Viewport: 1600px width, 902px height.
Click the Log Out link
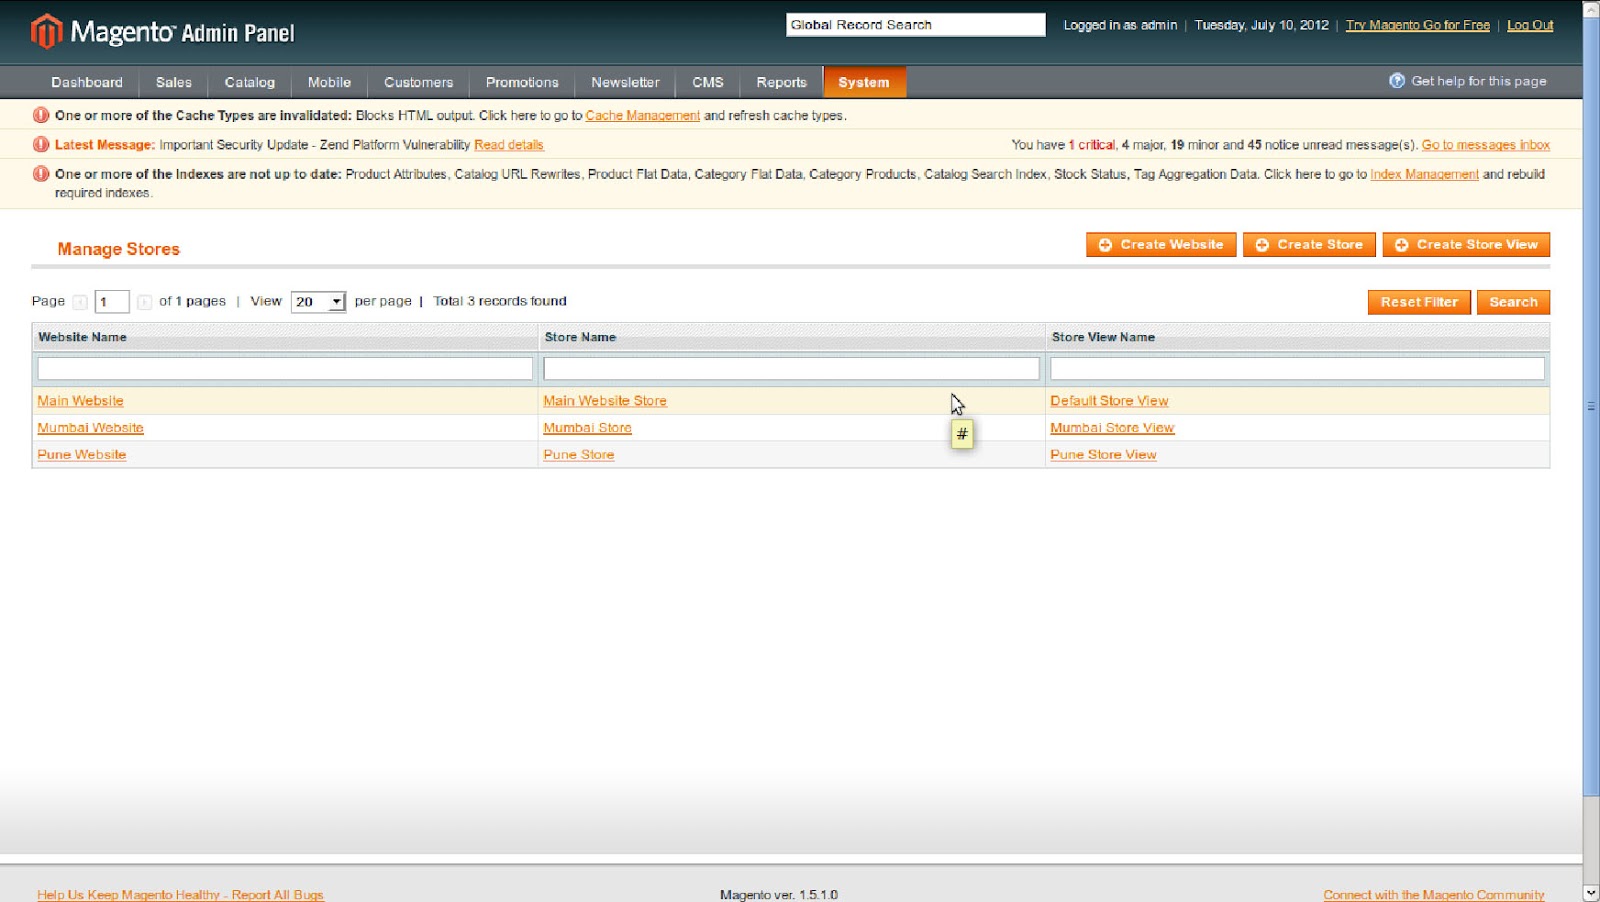1530,25
